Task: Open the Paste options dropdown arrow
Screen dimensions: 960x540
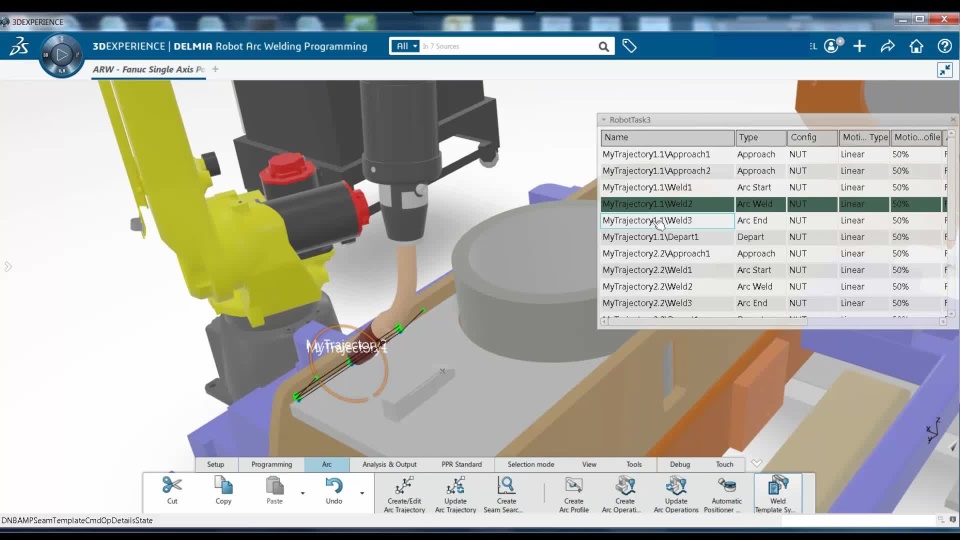Action: [x=302, y=493]
